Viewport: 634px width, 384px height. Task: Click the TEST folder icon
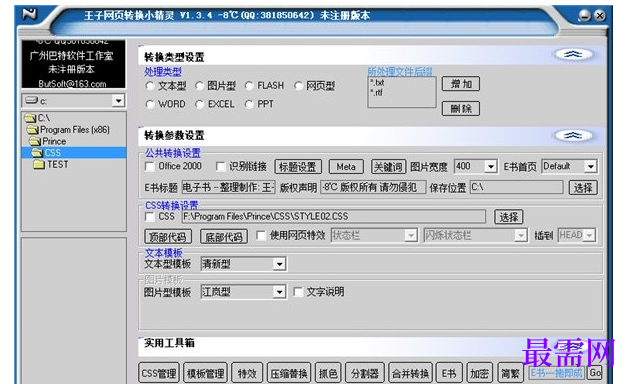point(39,165)
